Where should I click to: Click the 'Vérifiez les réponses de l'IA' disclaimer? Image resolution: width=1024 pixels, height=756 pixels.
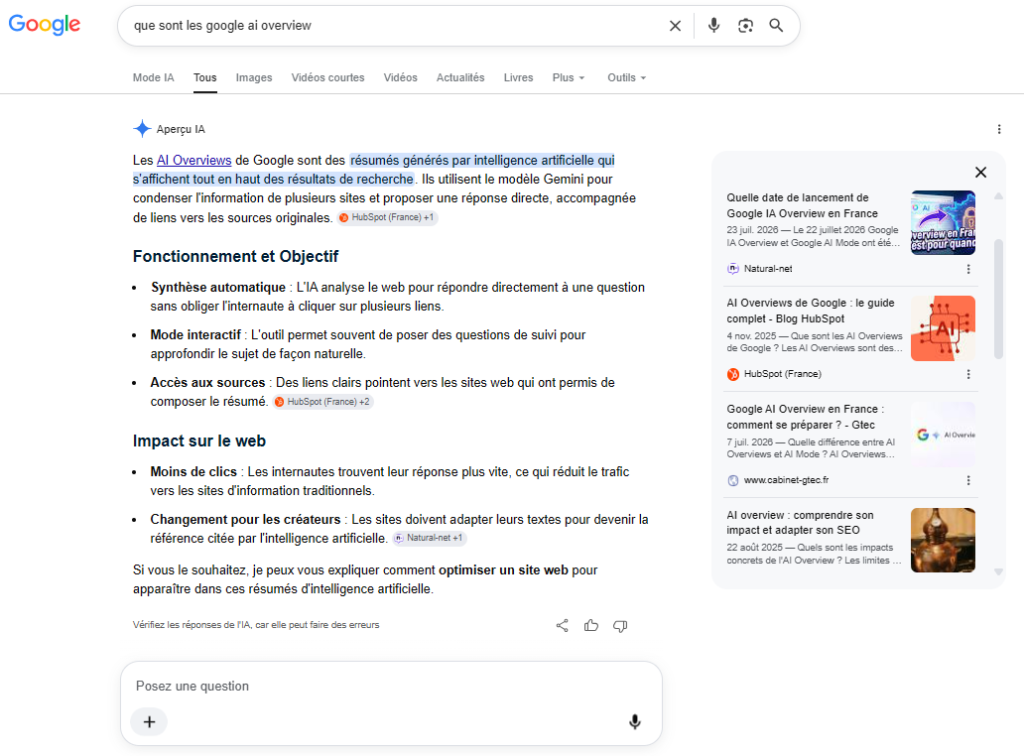[x=256, y=625]
